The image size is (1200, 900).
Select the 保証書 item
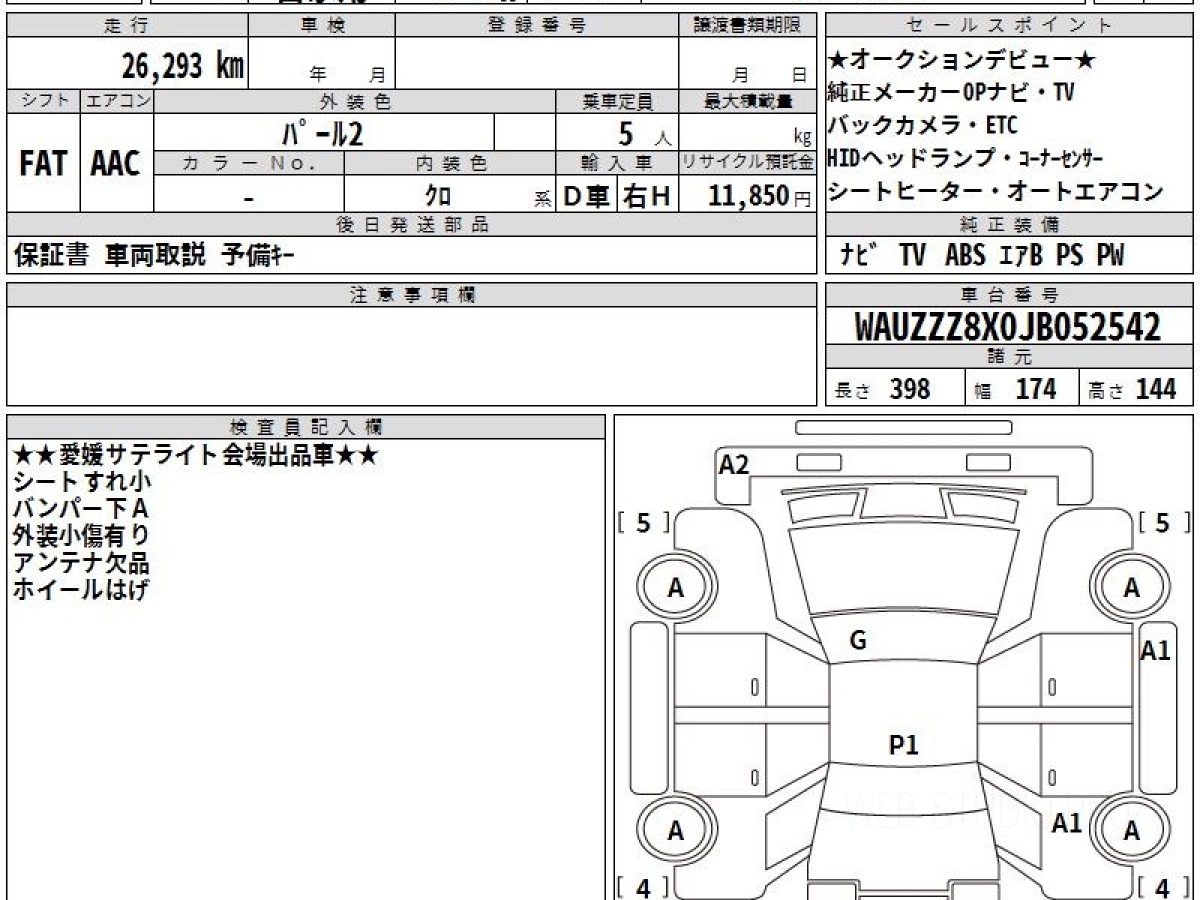pos(51,256)
